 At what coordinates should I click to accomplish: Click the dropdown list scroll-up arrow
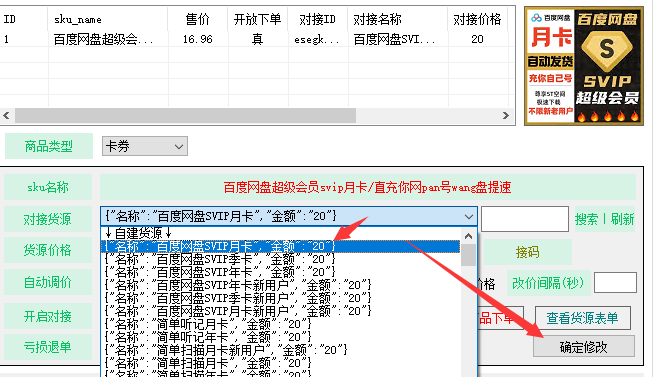tap(469, 236)
